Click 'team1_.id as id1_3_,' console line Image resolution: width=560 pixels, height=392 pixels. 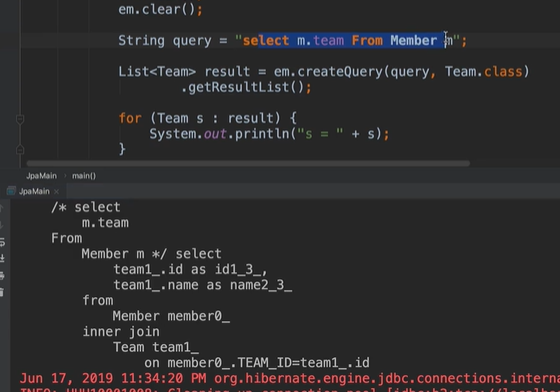click(190, 270)
